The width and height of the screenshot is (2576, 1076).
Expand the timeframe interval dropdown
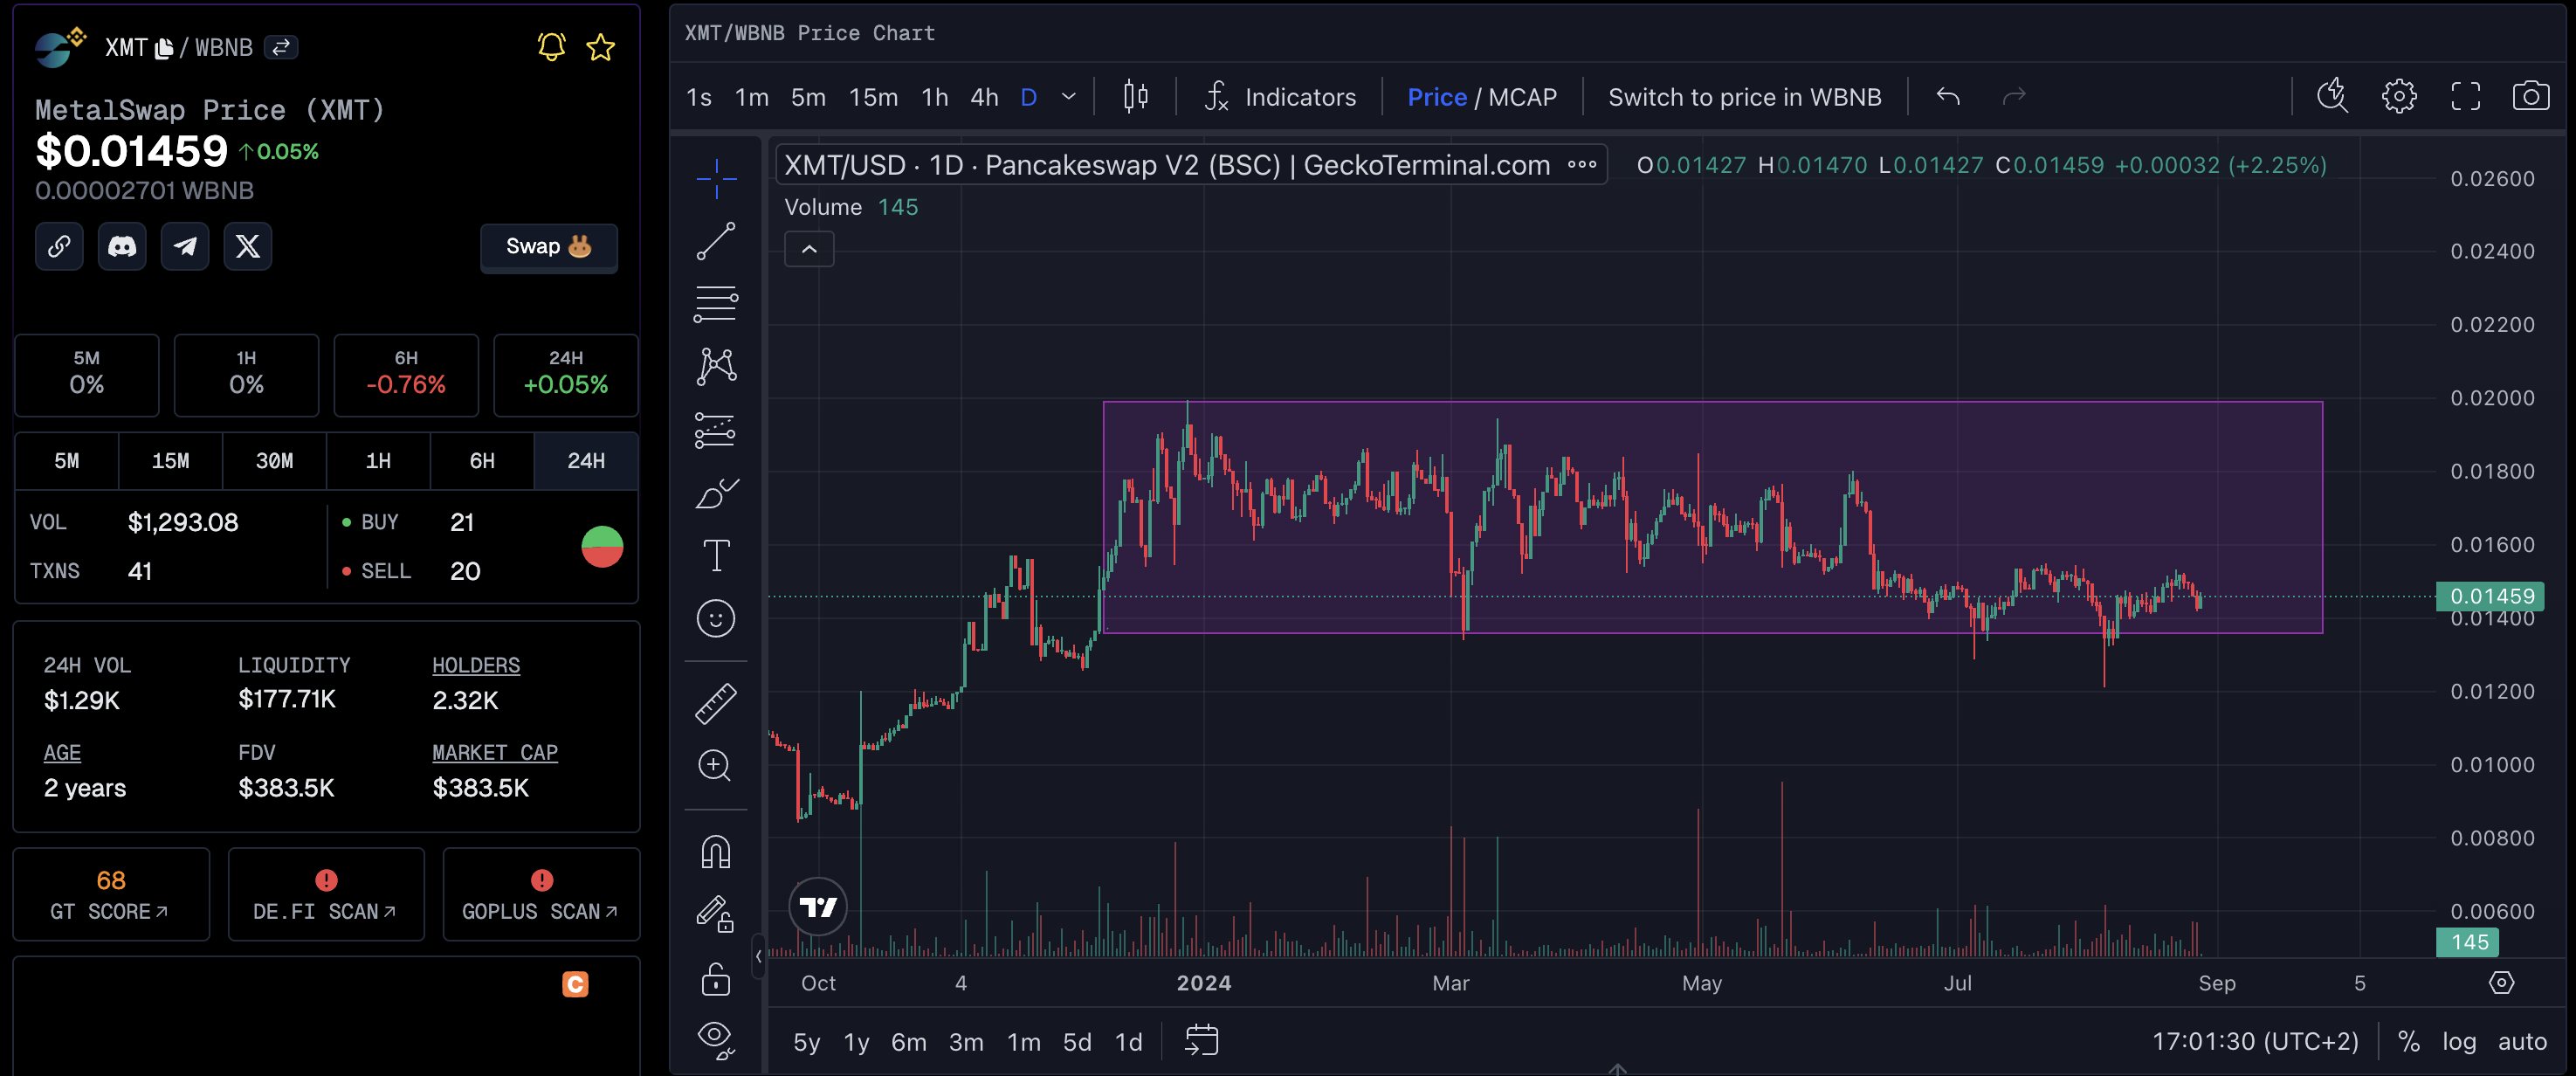point(1068,97)
